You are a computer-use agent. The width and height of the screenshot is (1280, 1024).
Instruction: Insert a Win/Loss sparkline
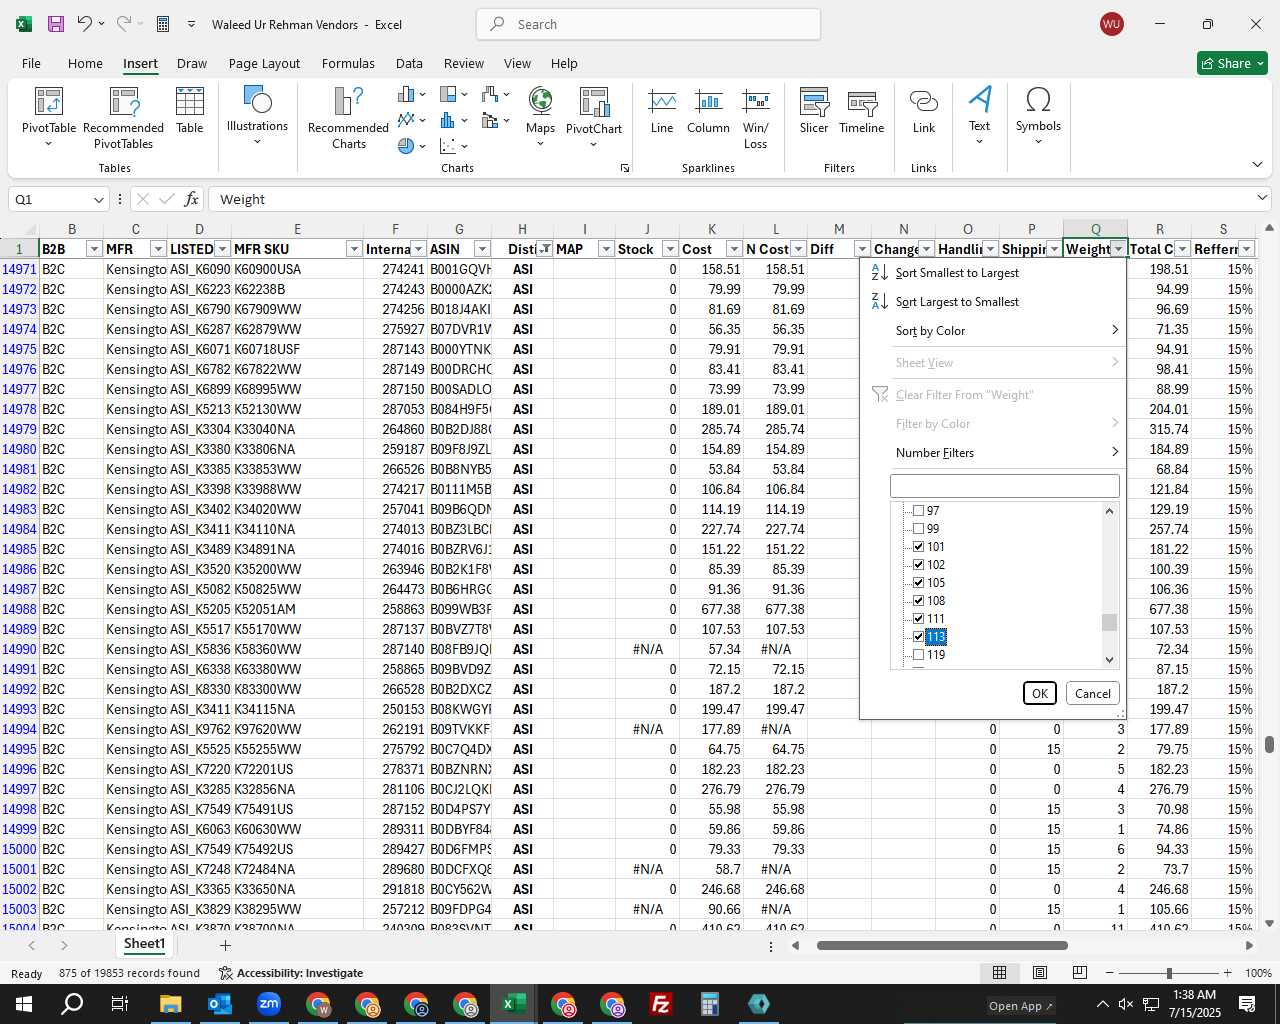(756, 118)
